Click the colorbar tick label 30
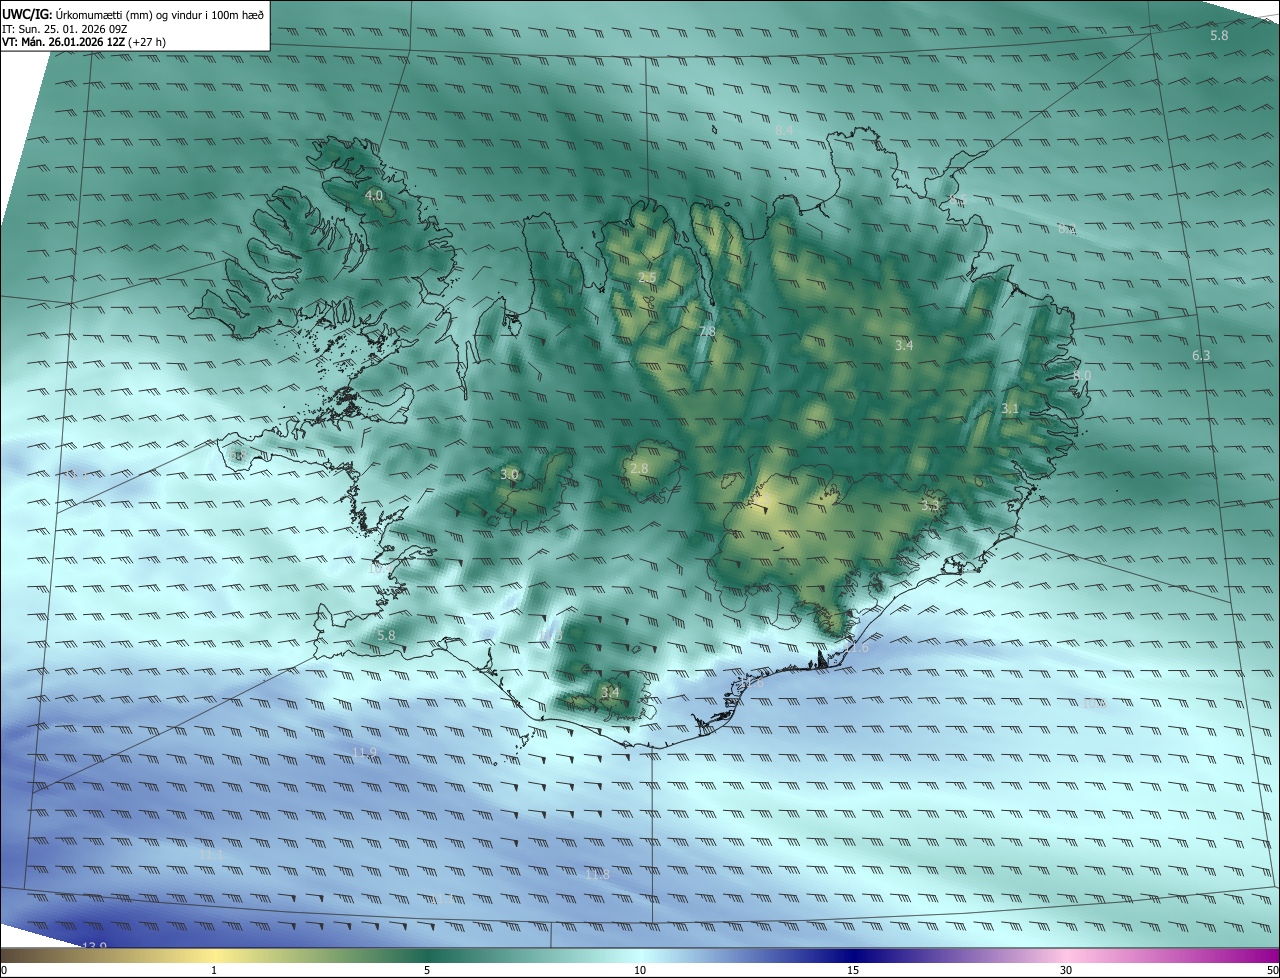The width and height of the screenshot is (1280, 978). coord(1066,970)
